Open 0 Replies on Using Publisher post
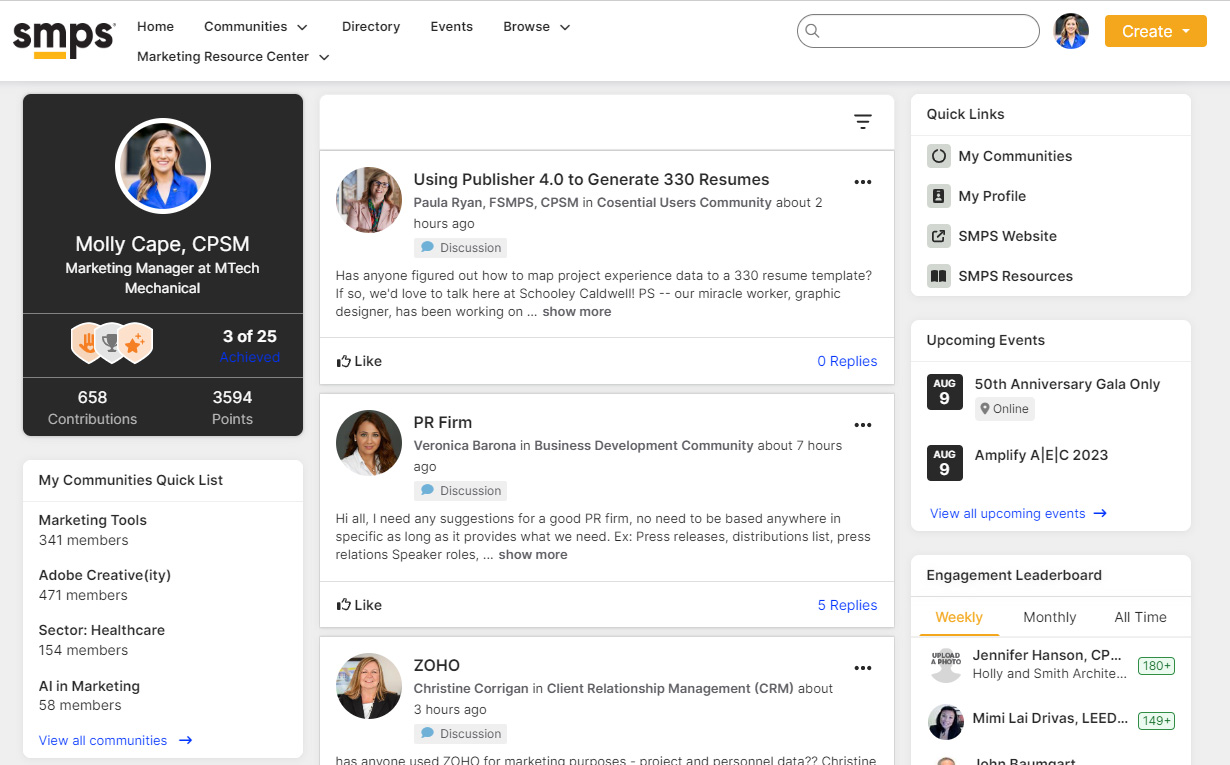 [x=847, y=362]
